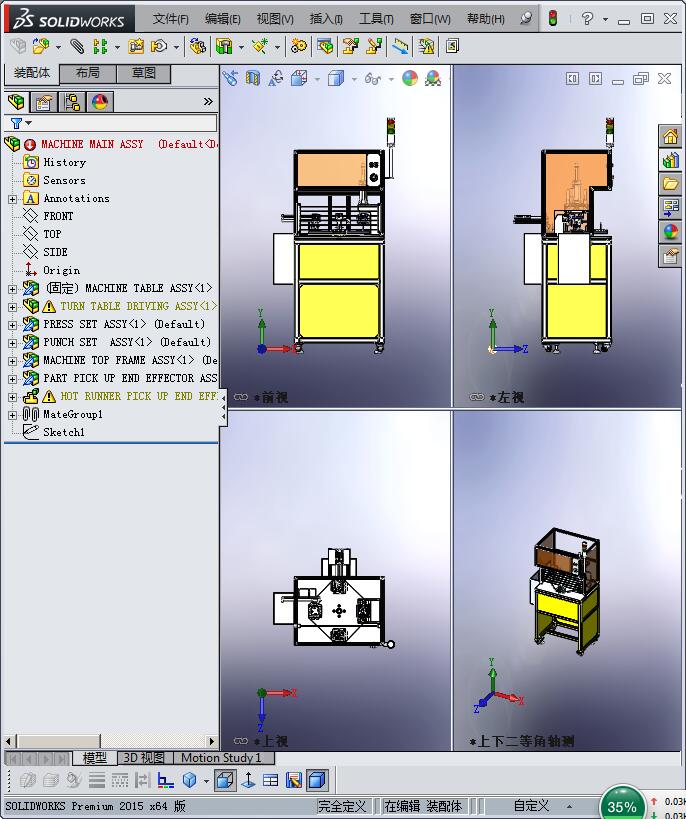
Task: Open the Hide/Show Items dropdown arrow
Action: [x=391, y=79]
